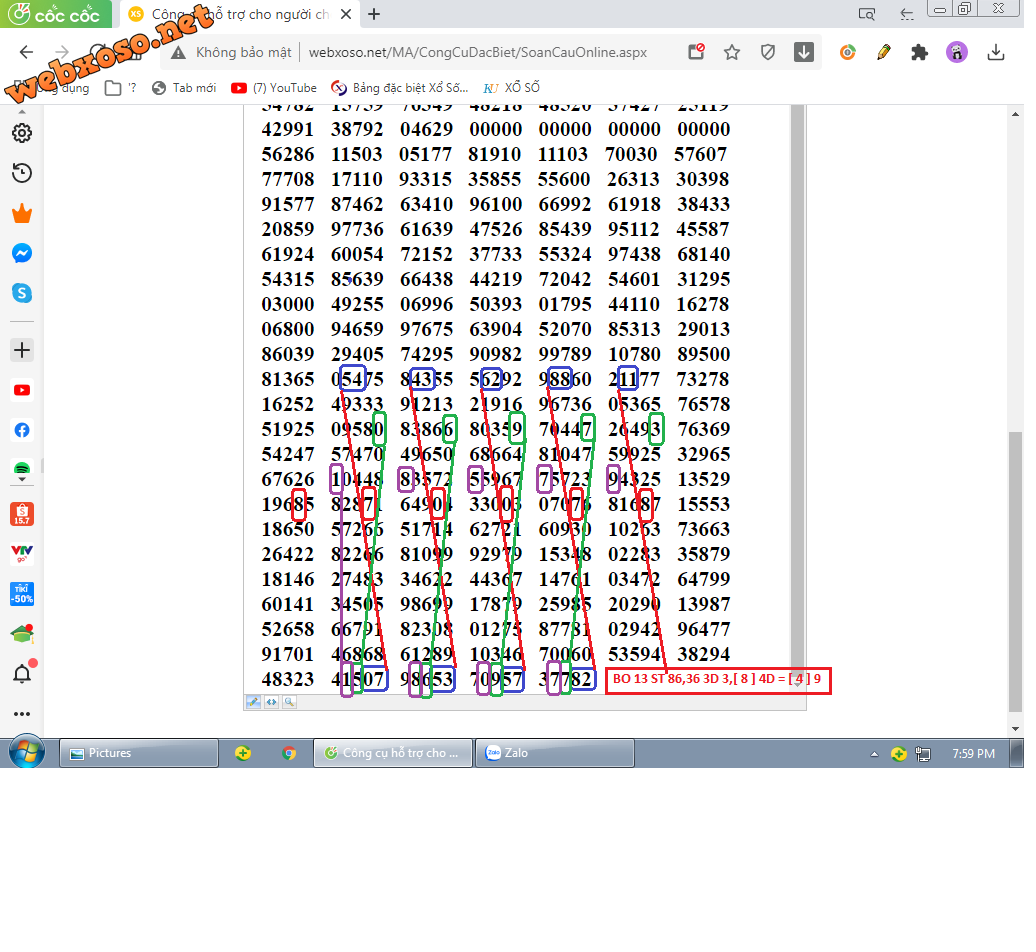Open the extensions puzzle icon
The image size is (1036, 952).
coord(919,53)
